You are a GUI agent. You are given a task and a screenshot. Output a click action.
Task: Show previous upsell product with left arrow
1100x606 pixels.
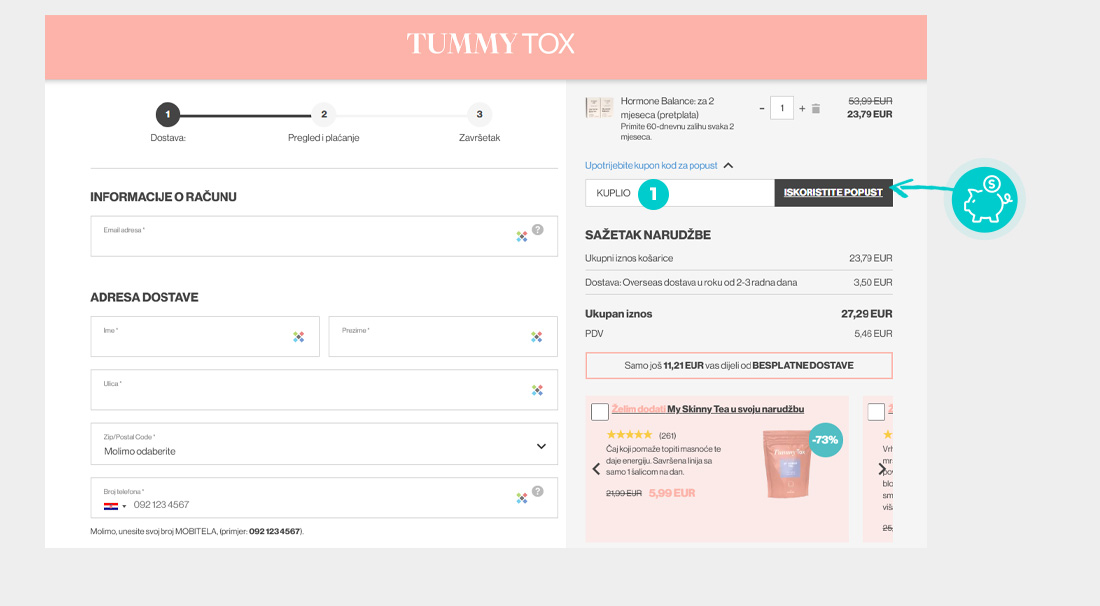click(x=596, y=469)
